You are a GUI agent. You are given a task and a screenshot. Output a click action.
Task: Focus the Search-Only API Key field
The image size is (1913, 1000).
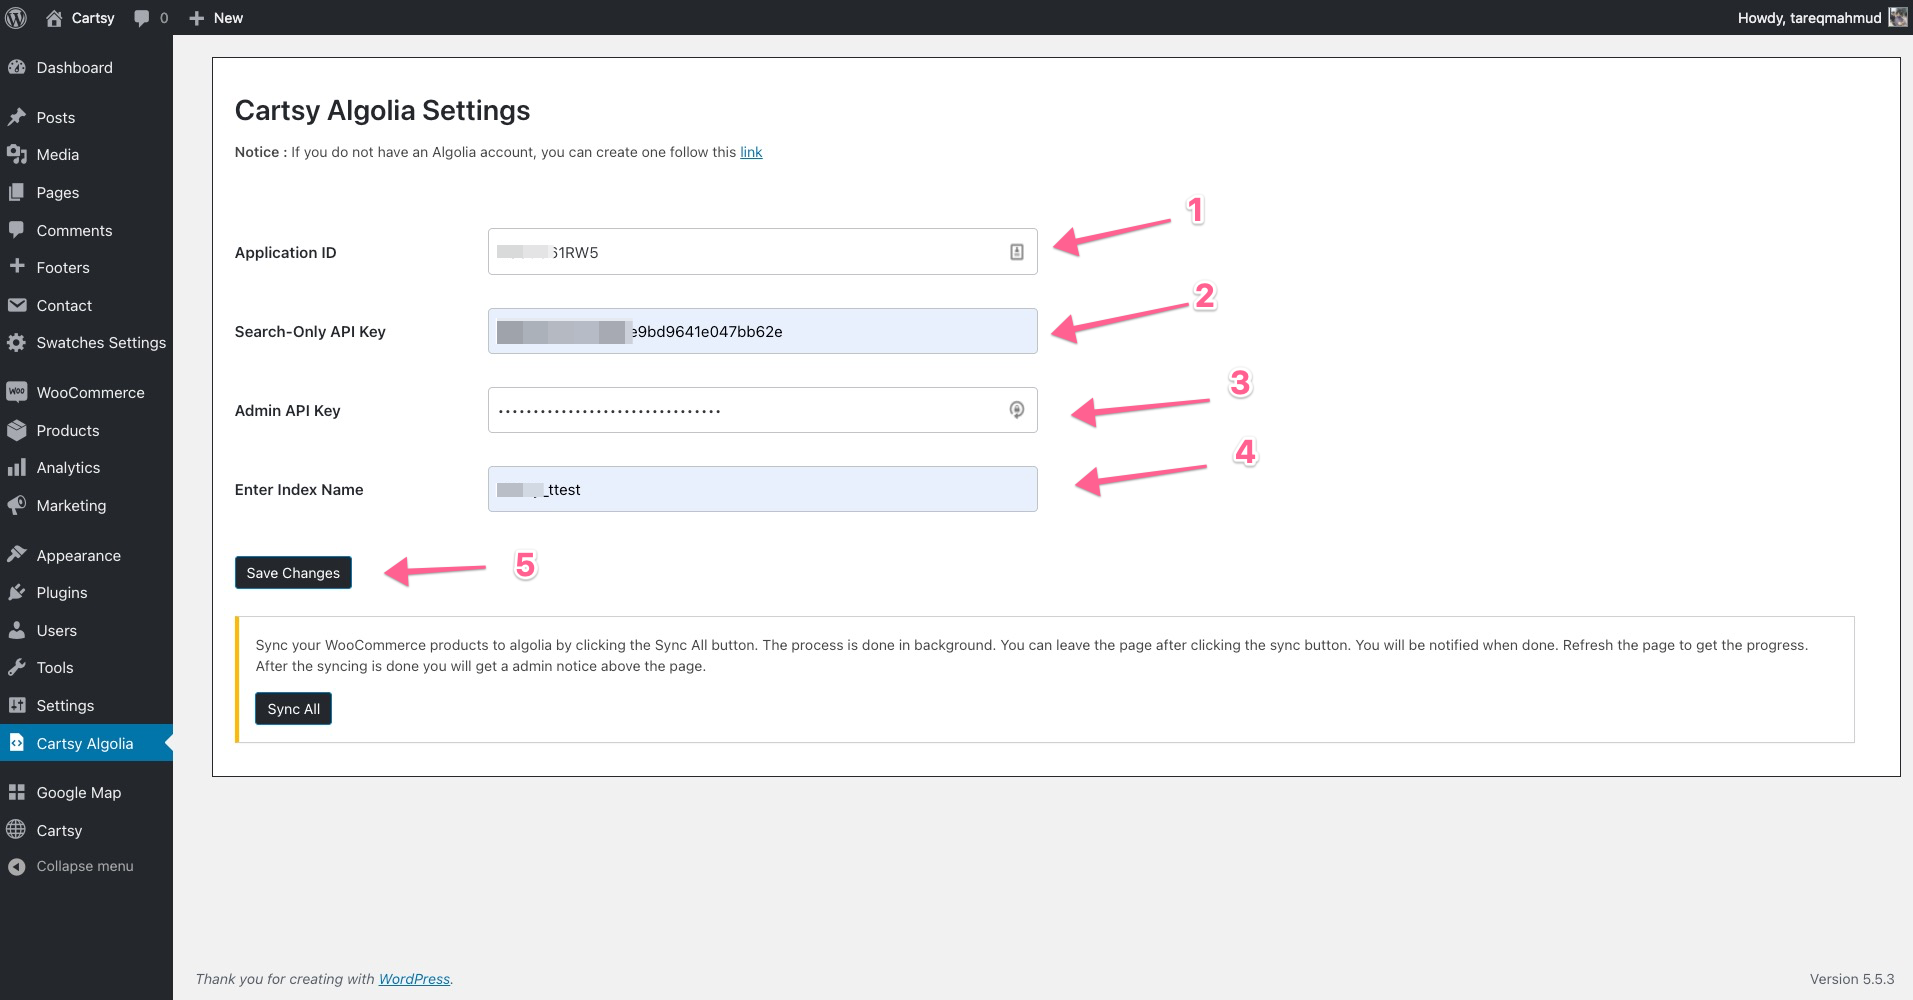pyautogui.click(x=762, y=331)
